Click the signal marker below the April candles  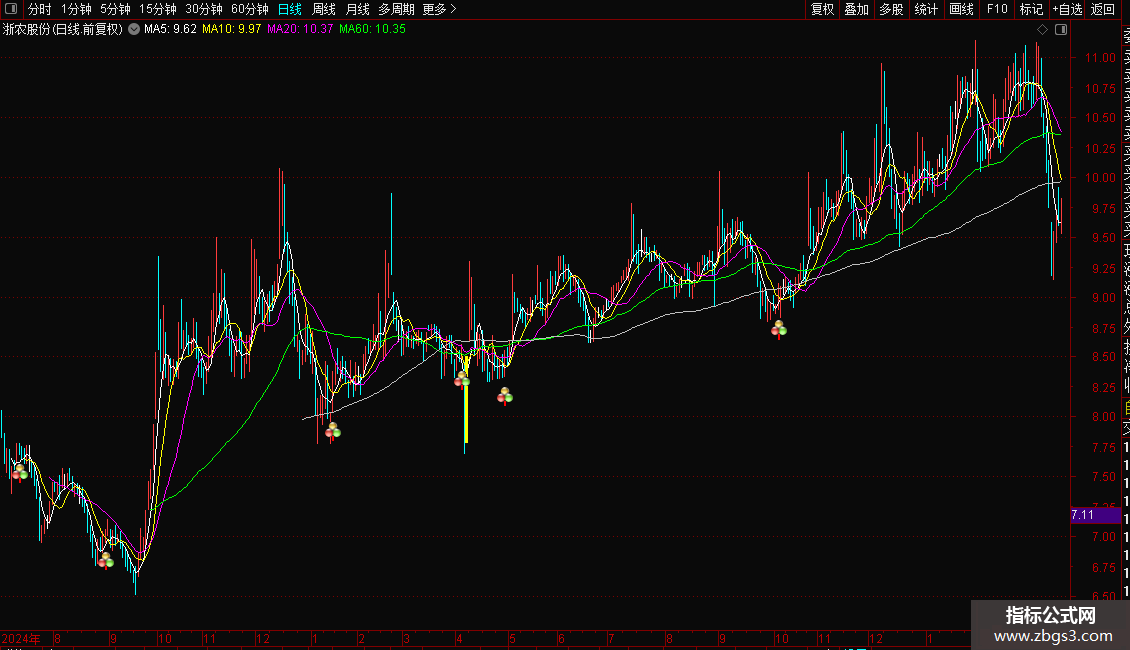(x=462, y=379)
